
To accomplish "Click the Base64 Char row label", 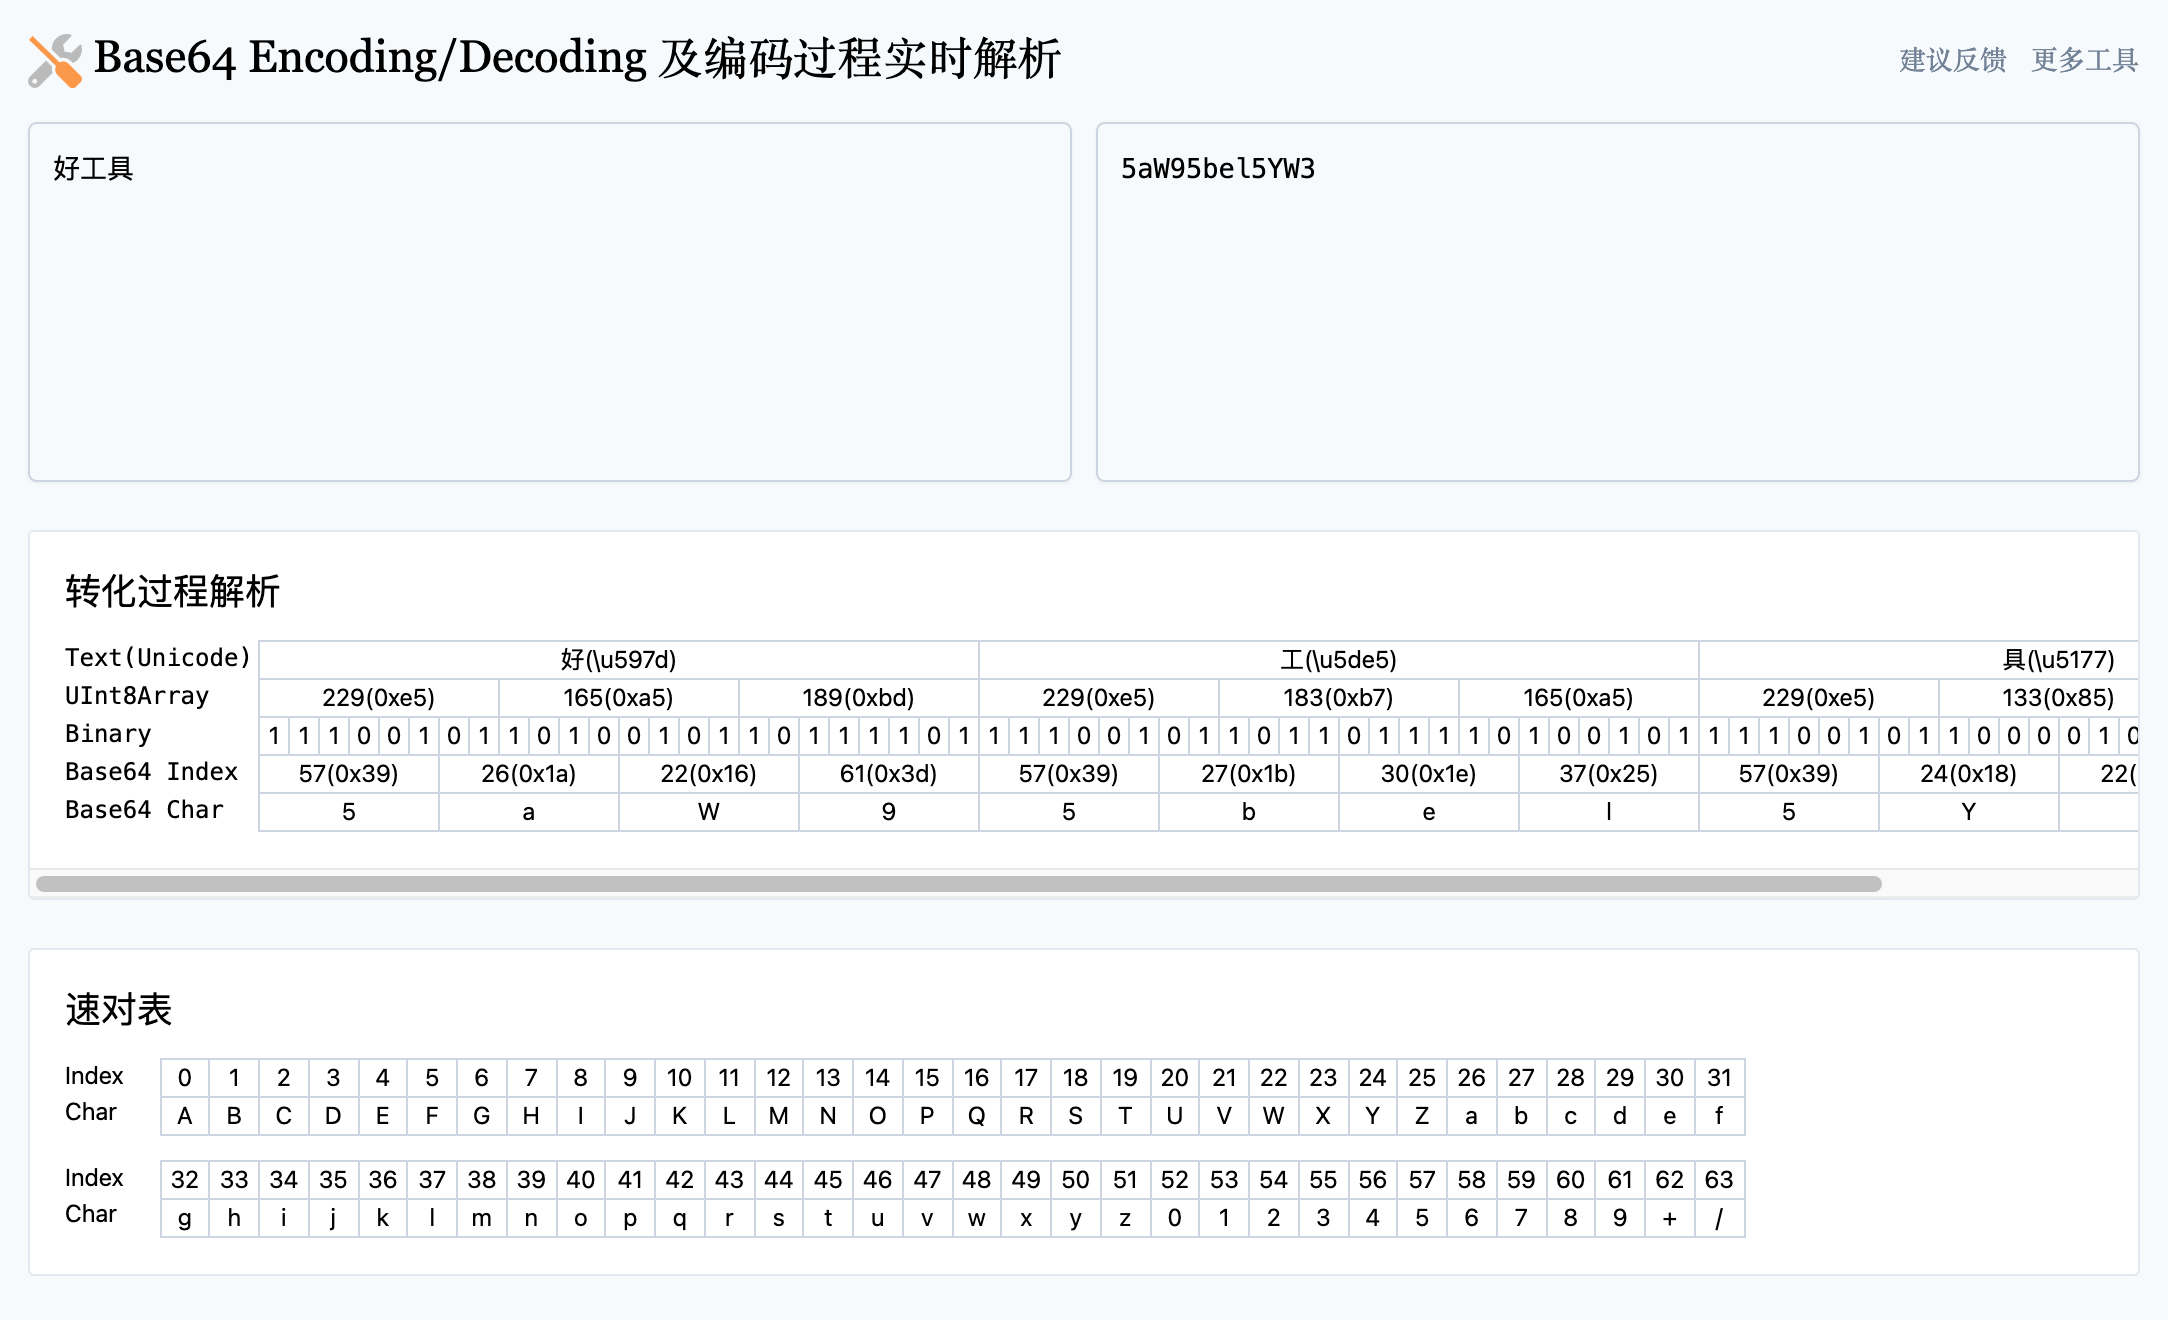I will point(144,810).
